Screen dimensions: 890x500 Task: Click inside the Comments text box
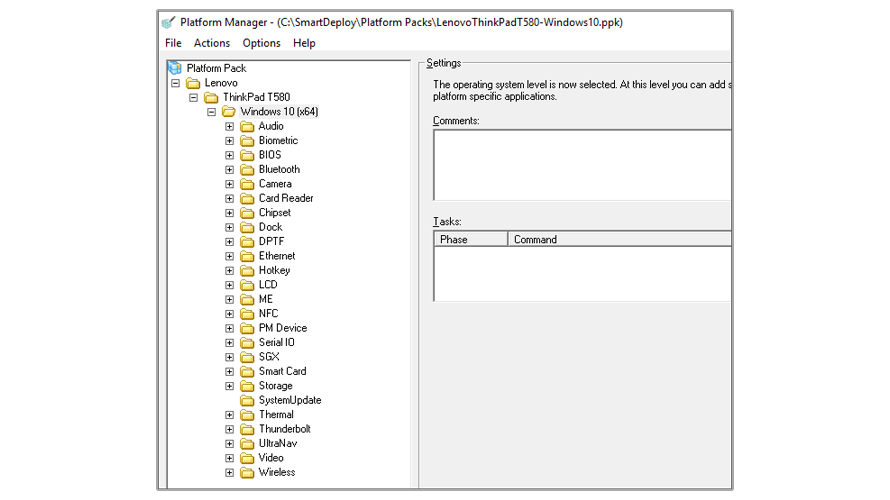(580, 165)
